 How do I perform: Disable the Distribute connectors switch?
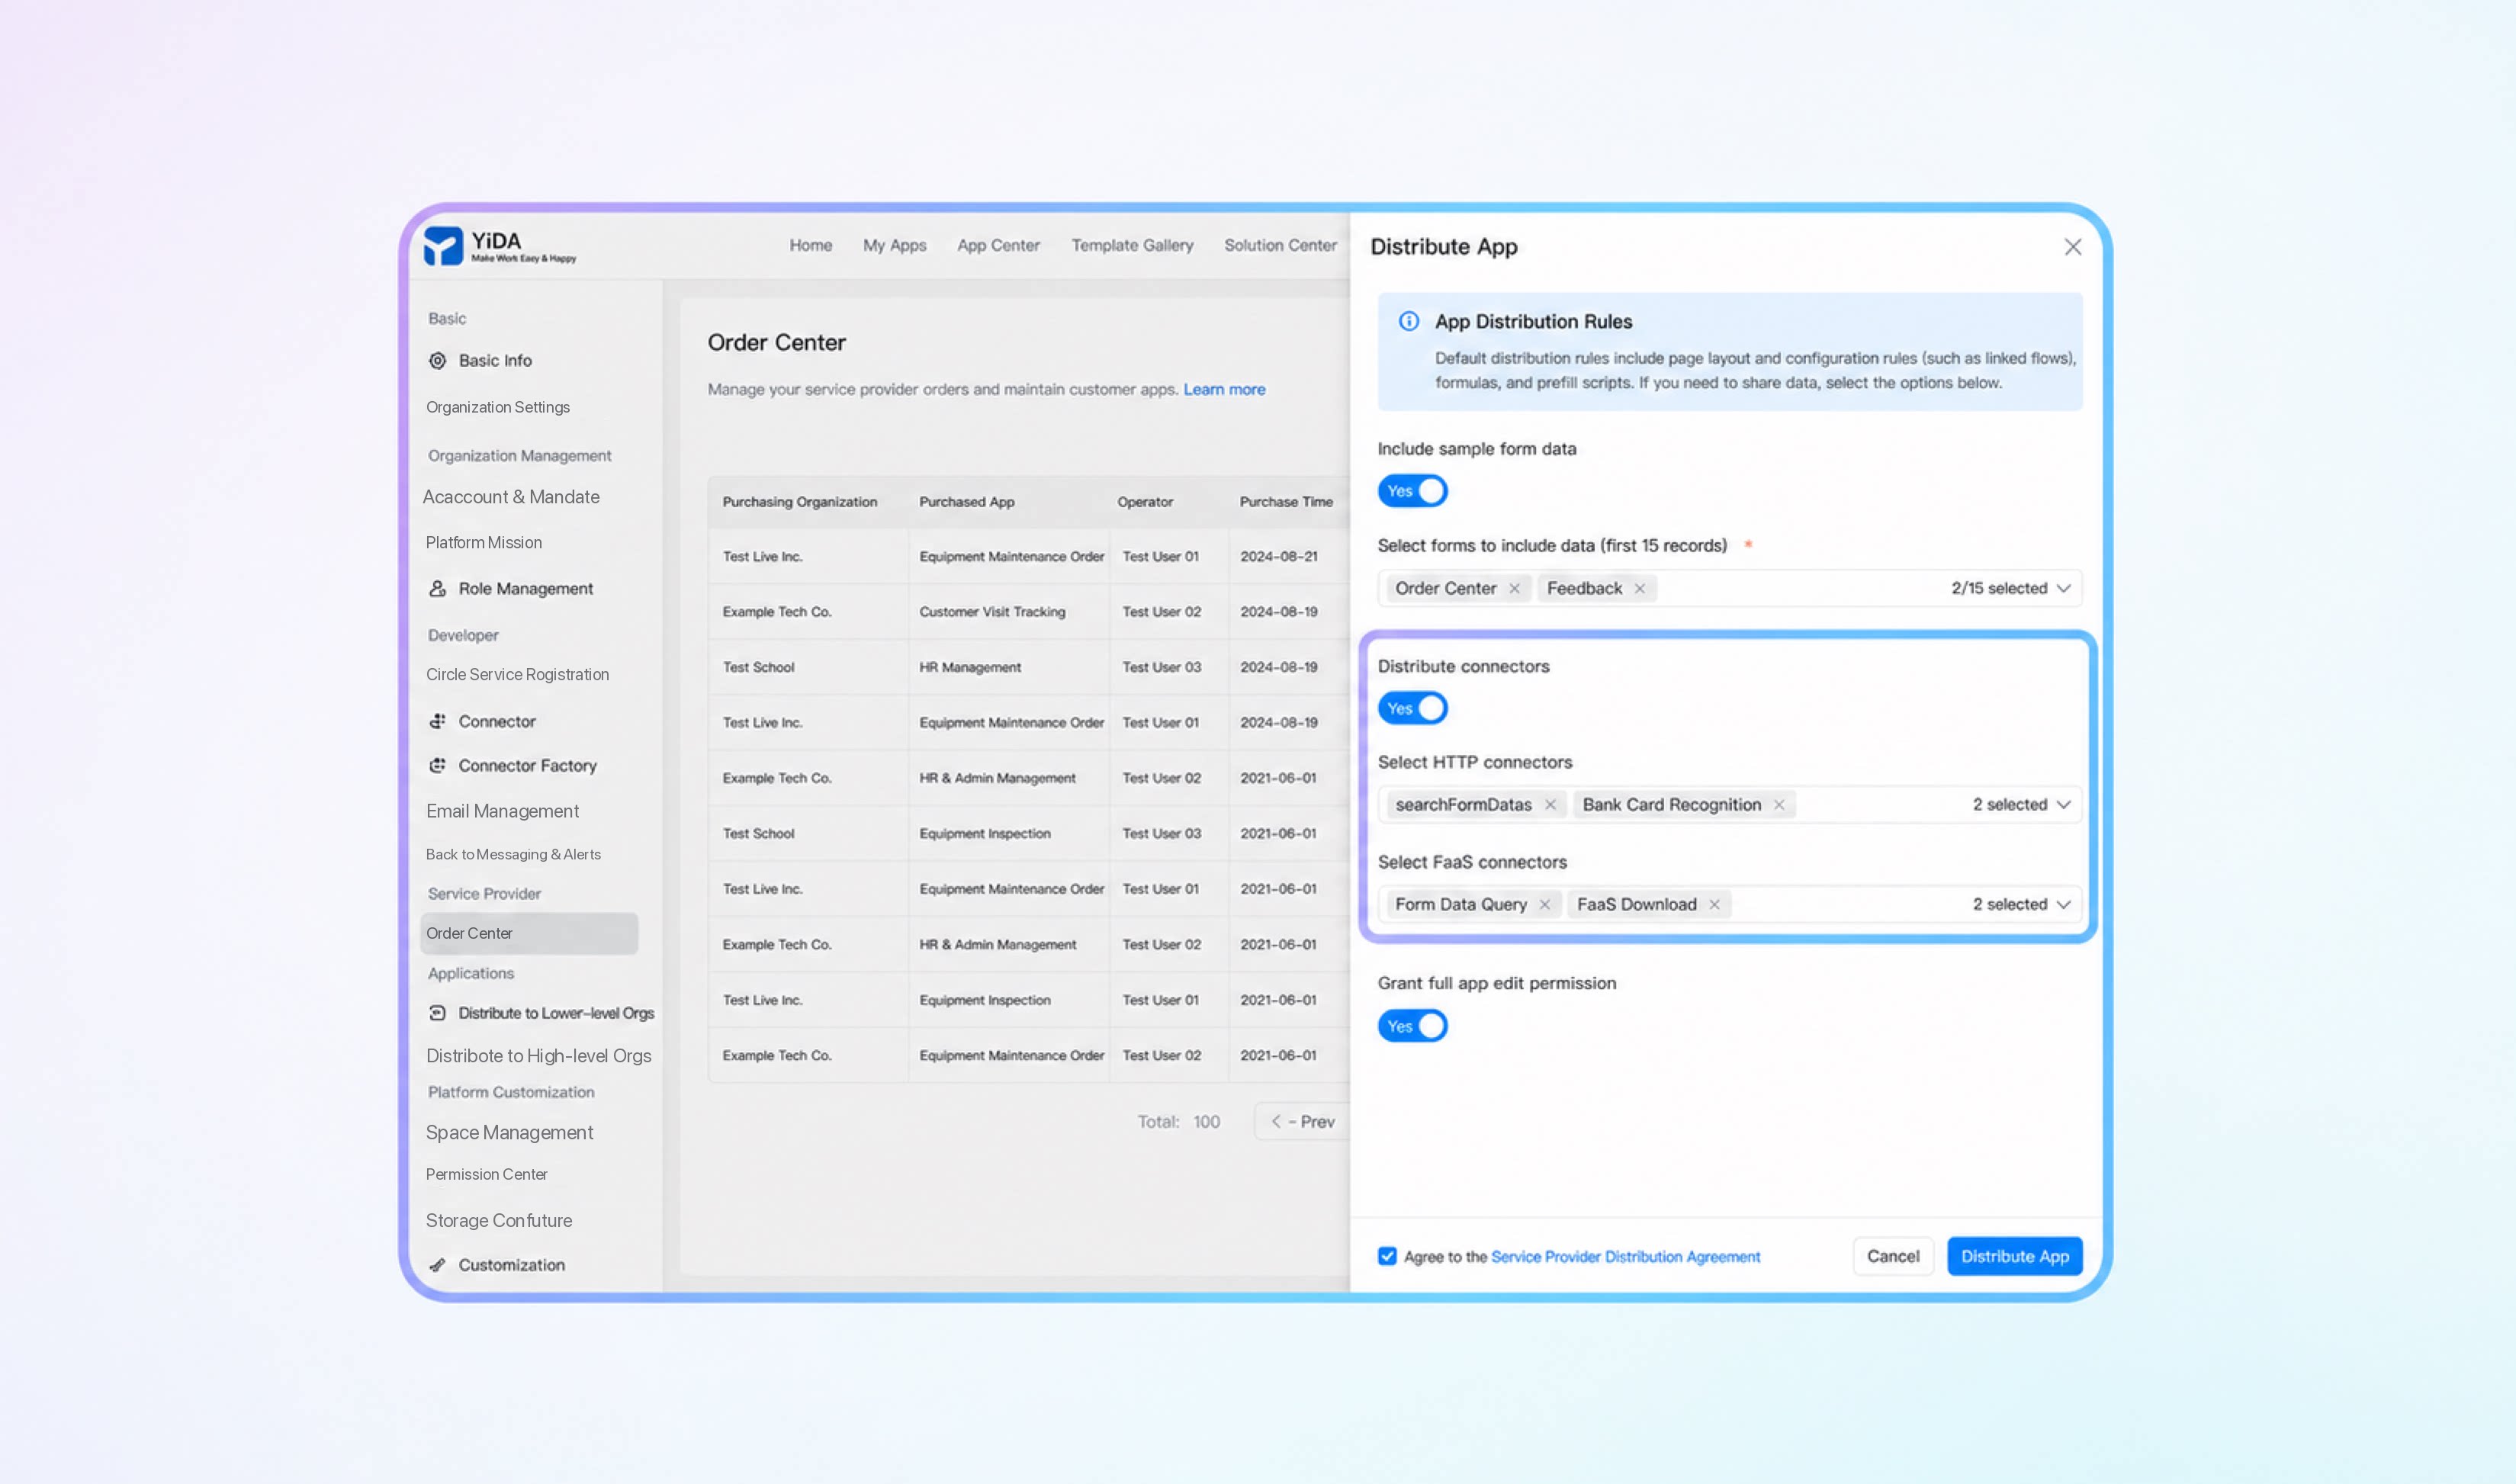[1412, 708]
